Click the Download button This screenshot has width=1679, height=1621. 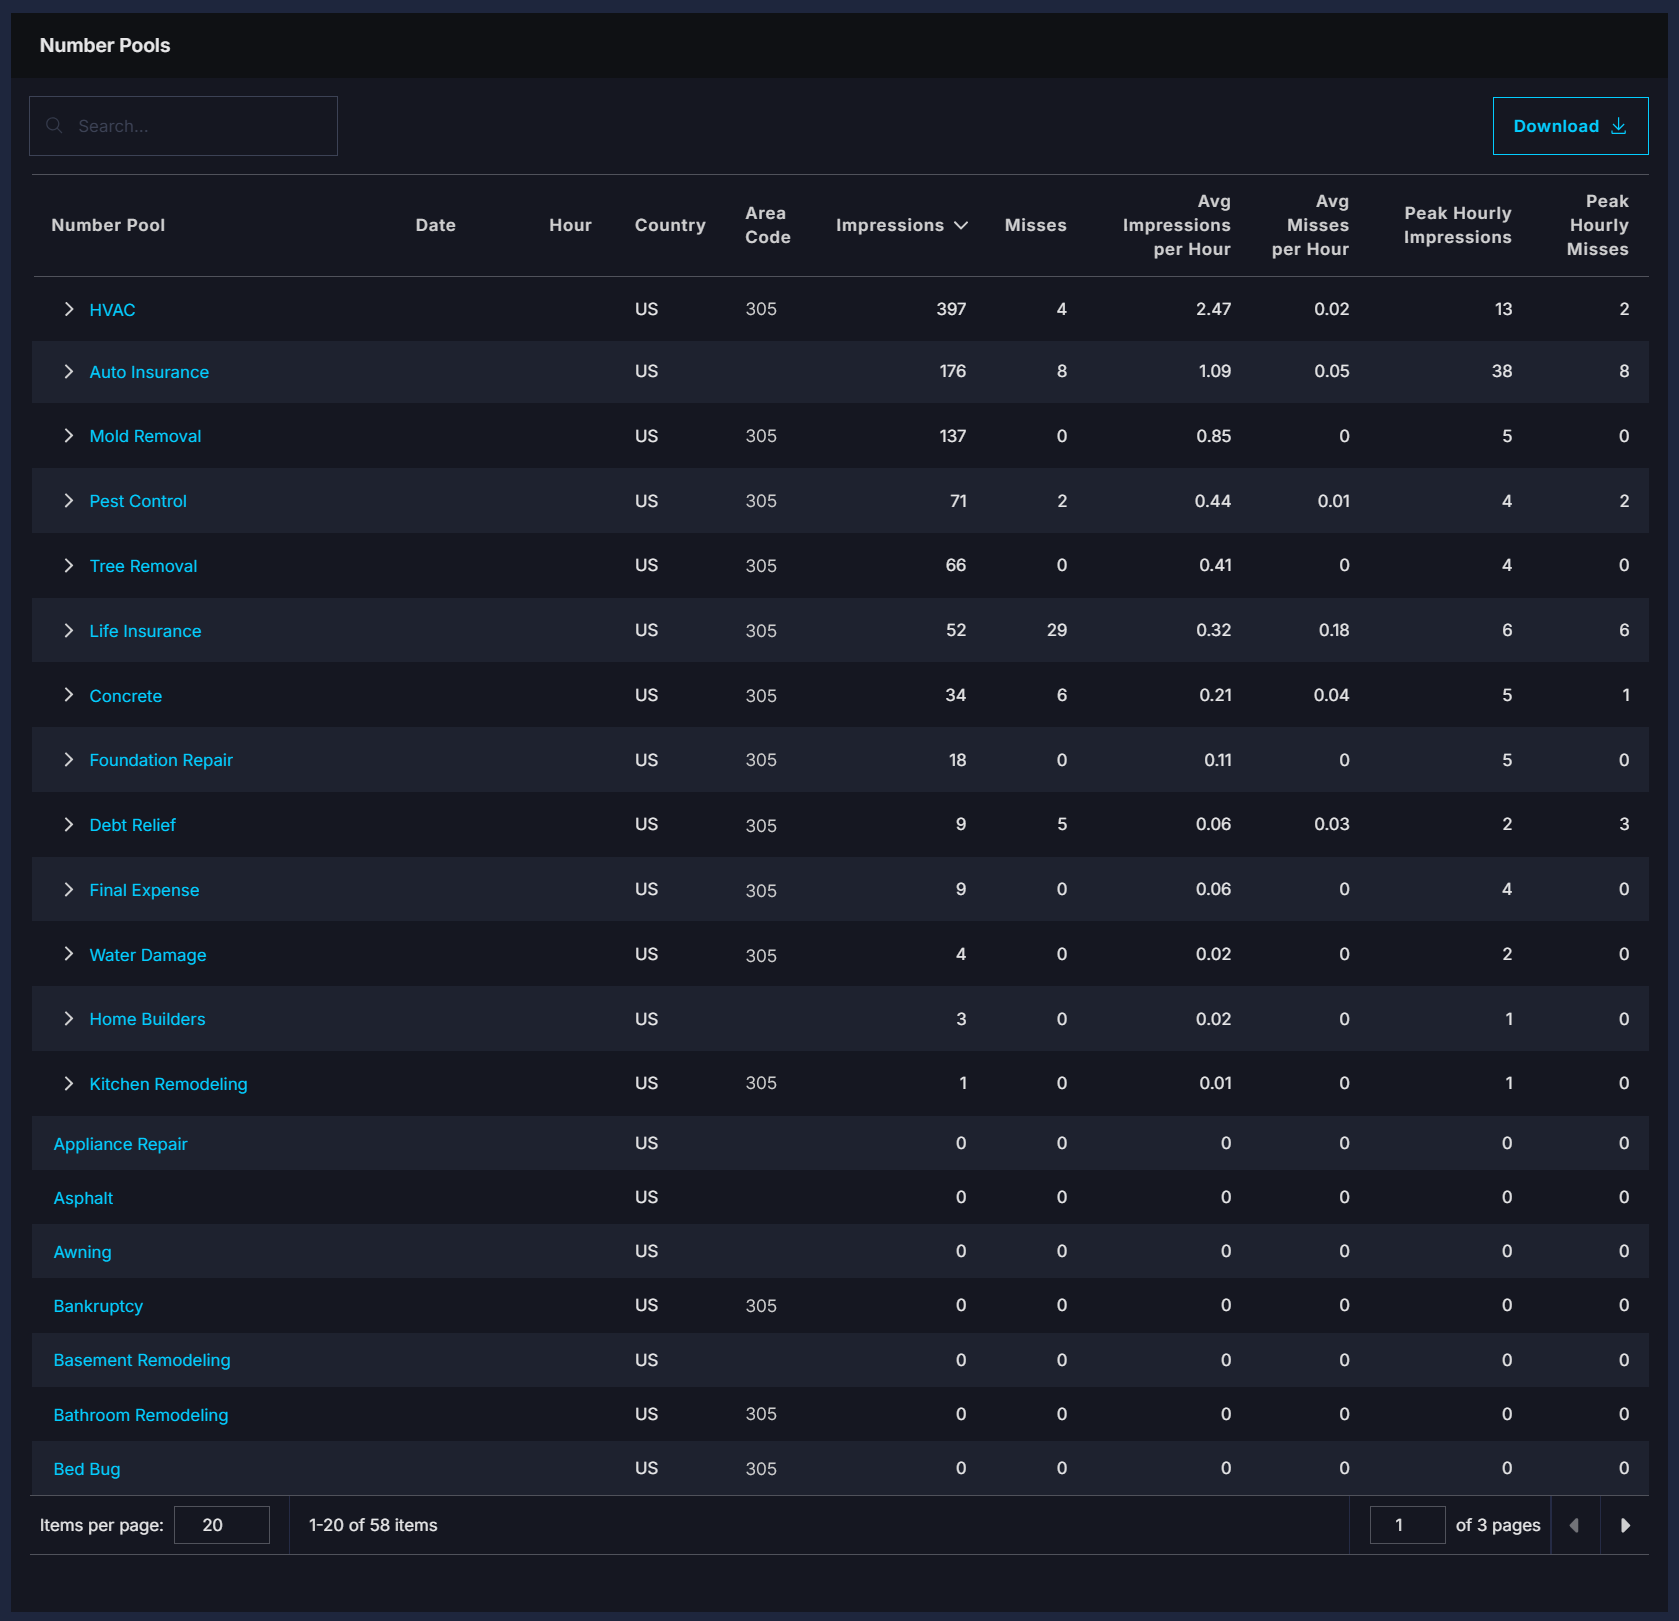tap(1570, 126)
